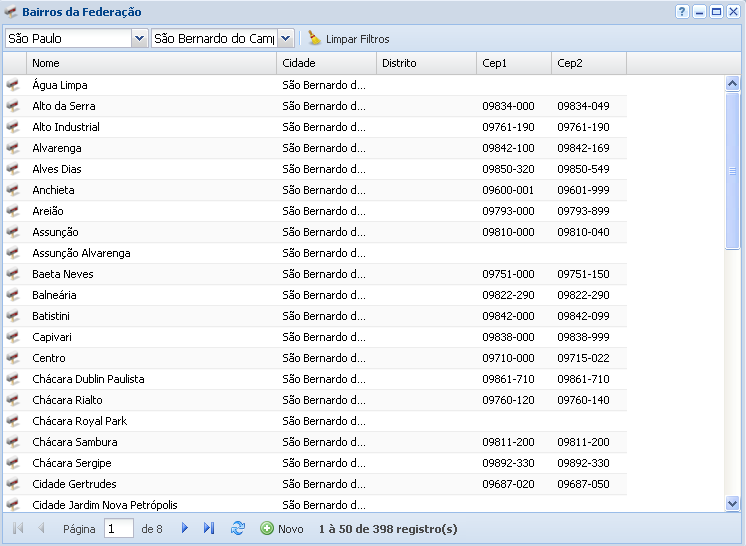
Task: Click edit icon for Centro row
Action: pyautogui.click(x=13, y=358)
